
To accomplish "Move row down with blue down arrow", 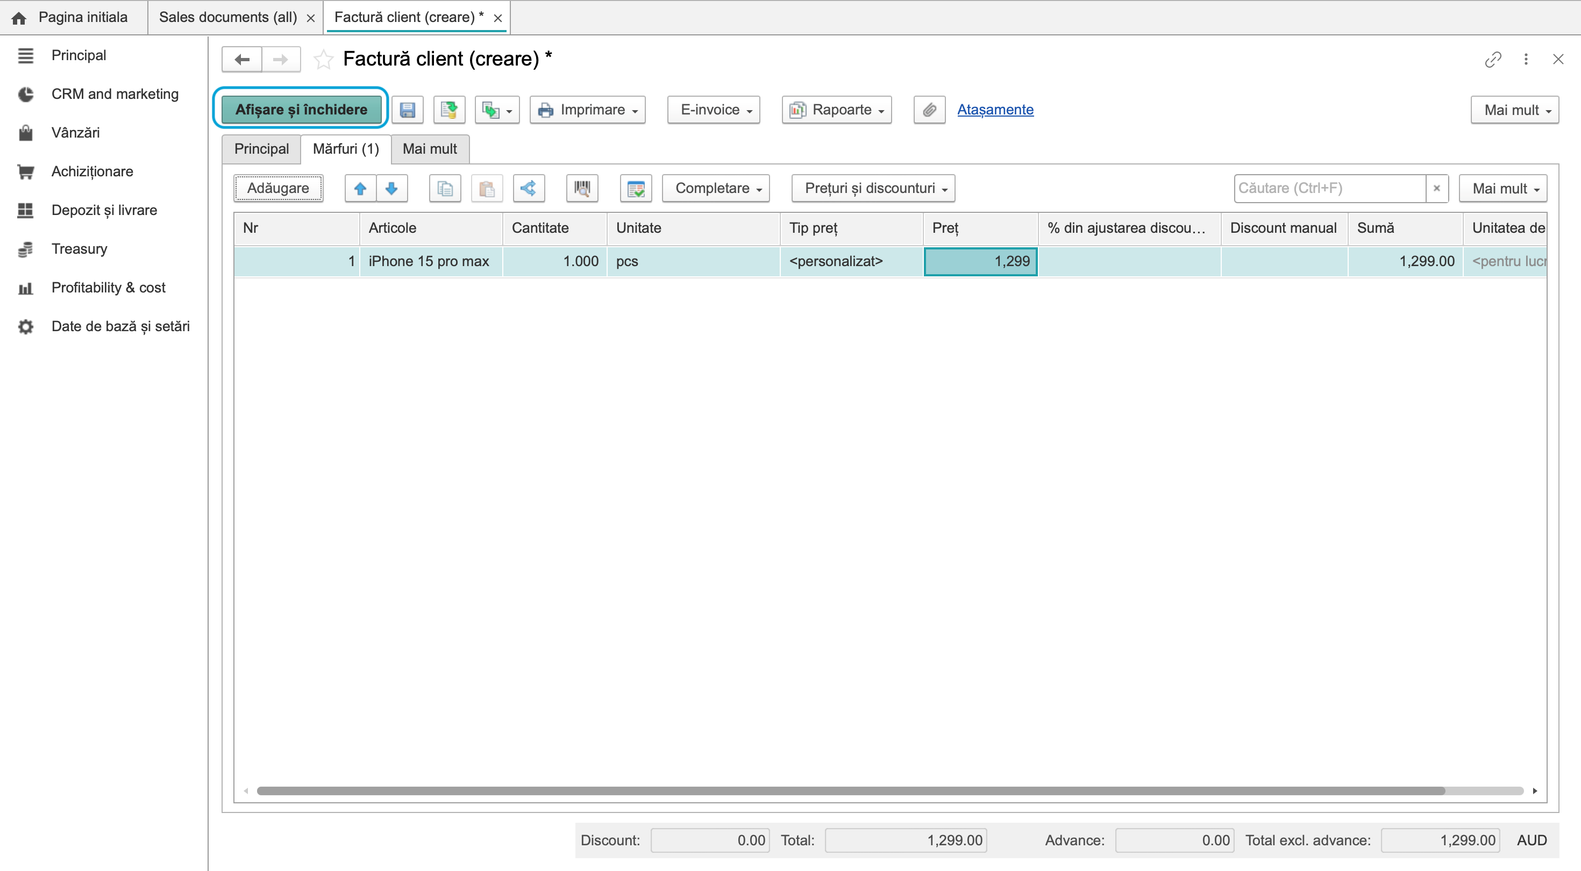I will point(392,188).
